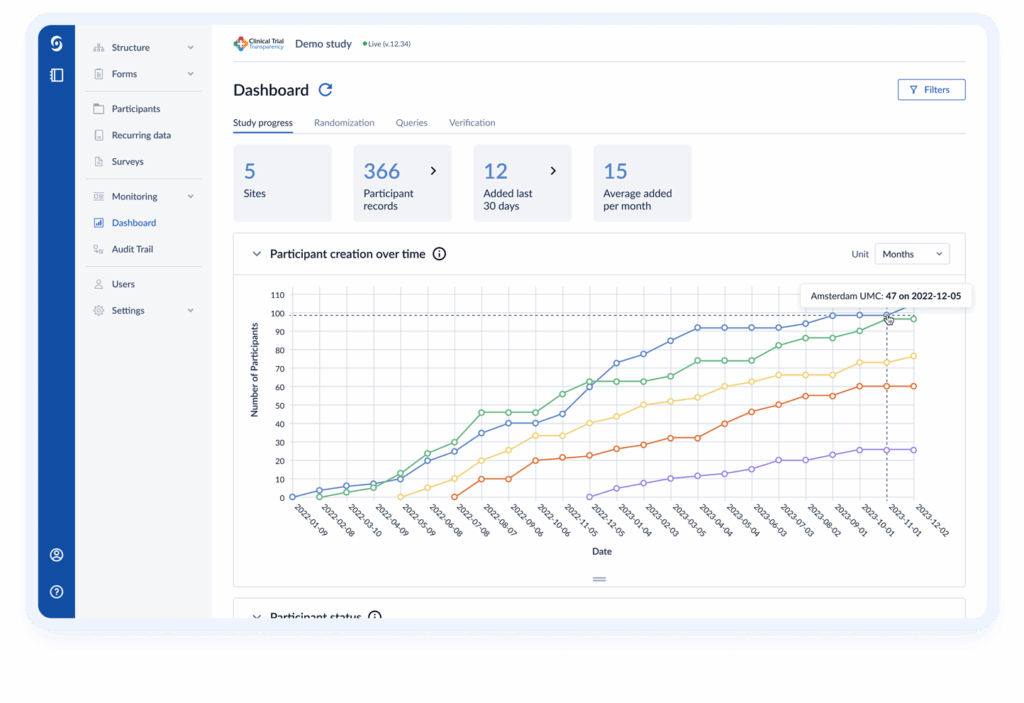Open the user account icon at sidebar bottom
The height and width of the screenshot is (703, 1024).
coord(56,555)
